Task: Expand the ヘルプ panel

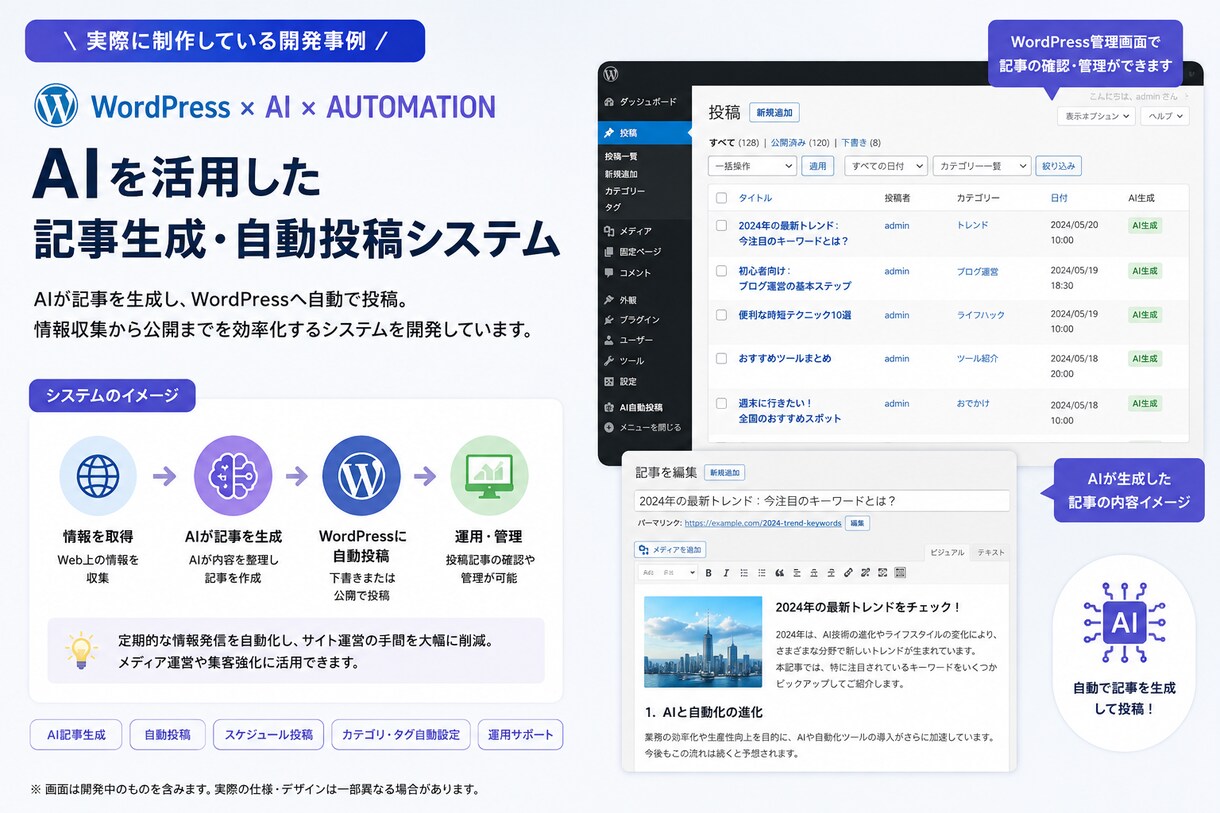Action: (1165, 116)
